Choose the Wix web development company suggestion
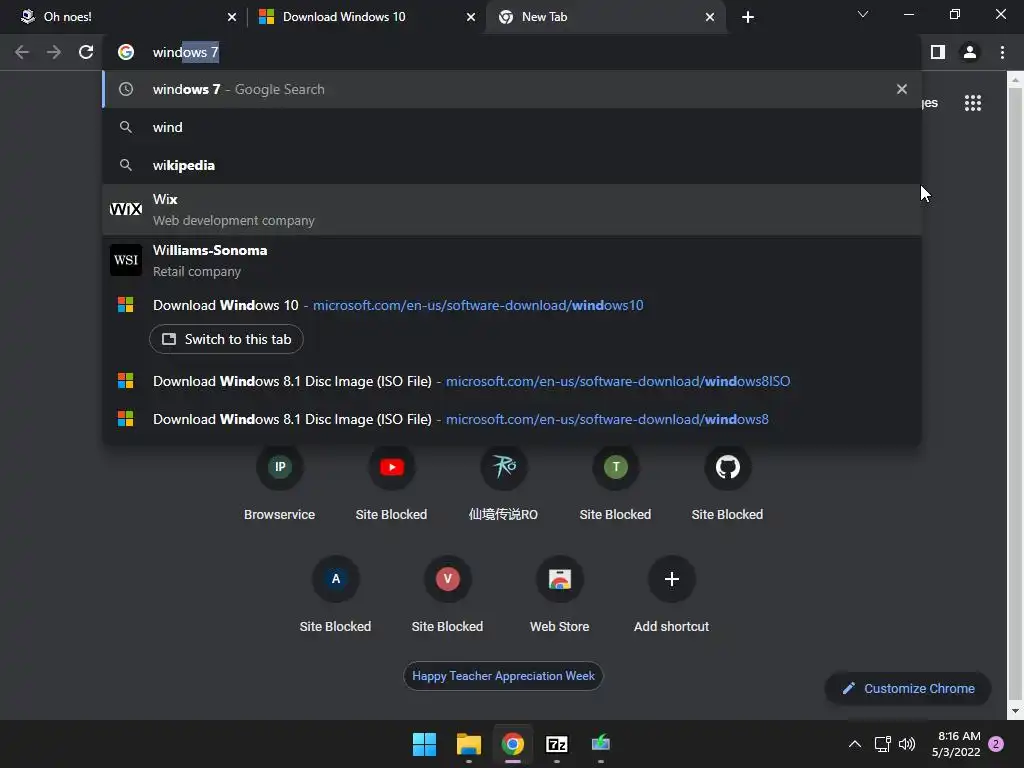 point(512,210)
